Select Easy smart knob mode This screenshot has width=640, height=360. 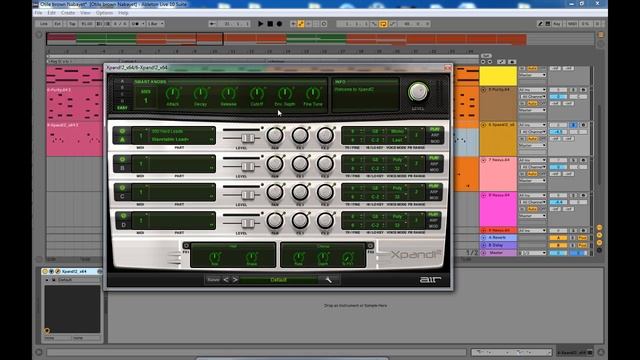click(122, 108)
